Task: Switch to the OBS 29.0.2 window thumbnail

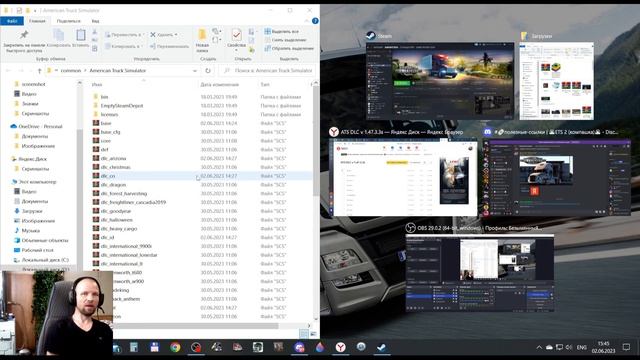Action: tap(480, 273)
